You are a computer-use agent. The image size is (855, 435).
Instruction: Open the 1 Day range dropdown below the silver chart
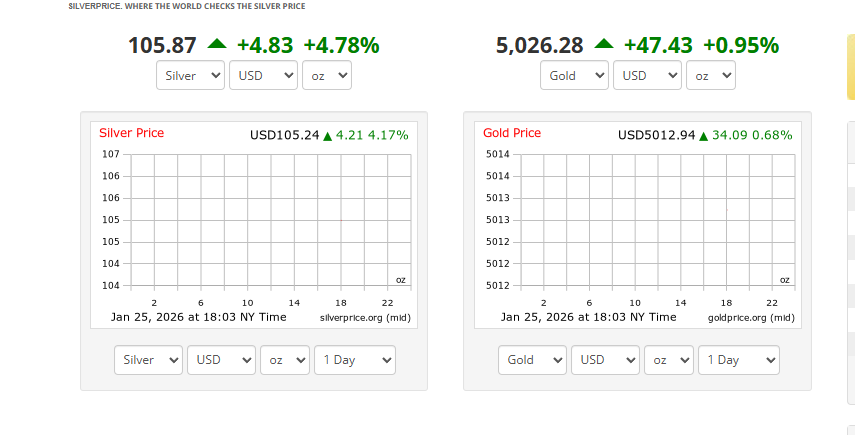click(355, 360)
